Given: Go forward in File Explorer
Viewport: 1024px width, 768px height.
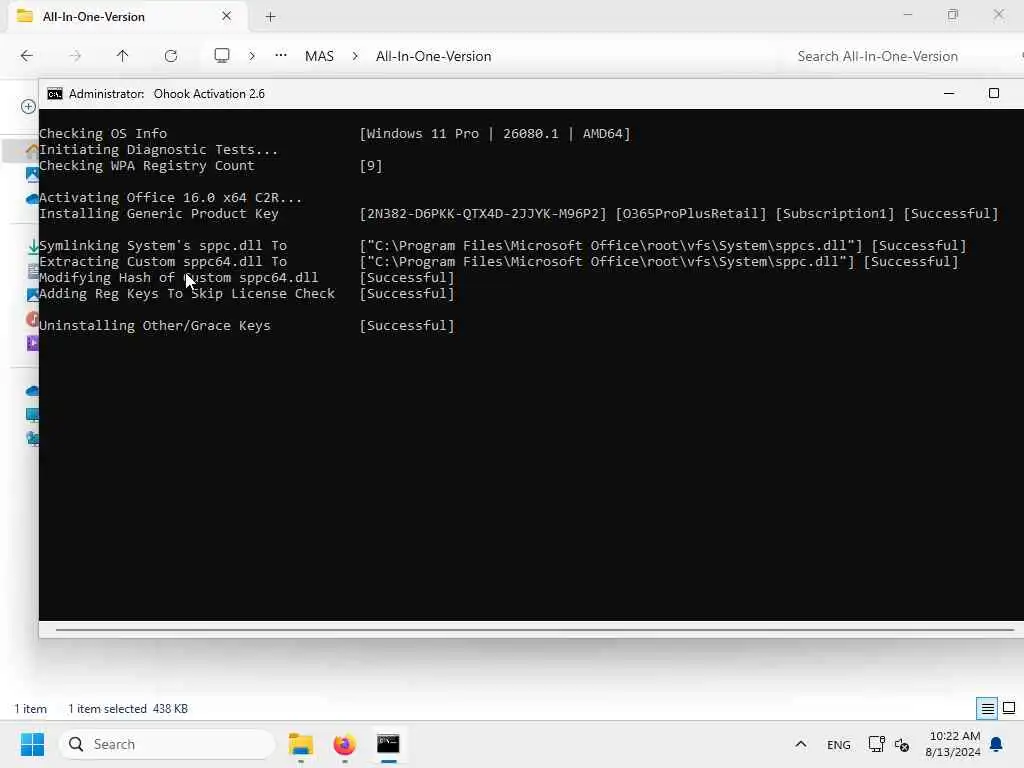Looking at the screenshot, I should 75,56.
